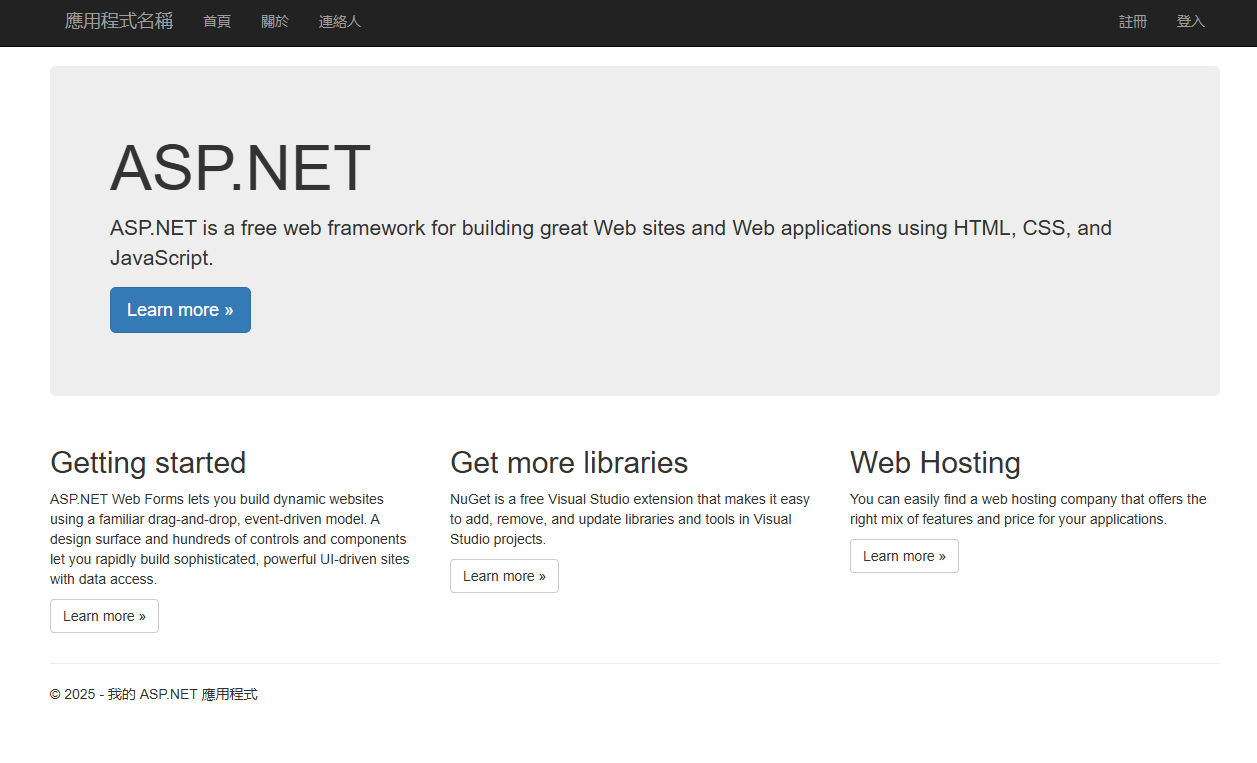Image resolution: width=1257 pixels, height=763 pixels.
Task: Click the paragraph starting 'ASP.NET Web Forms lets'
Action: [x=230, y=539]
